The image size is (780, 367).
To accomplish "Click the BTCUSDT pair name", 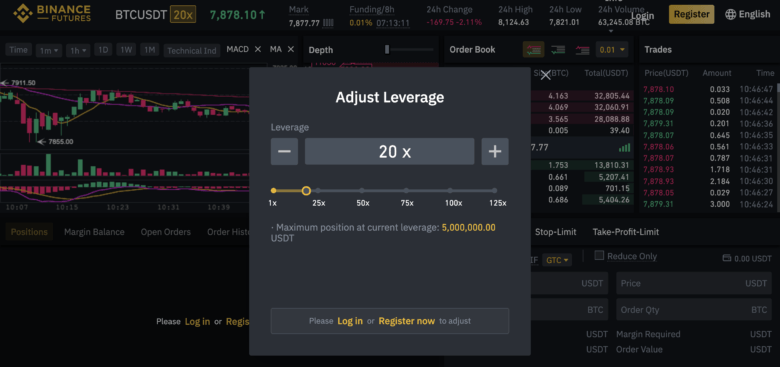I will tap(141, 15).
